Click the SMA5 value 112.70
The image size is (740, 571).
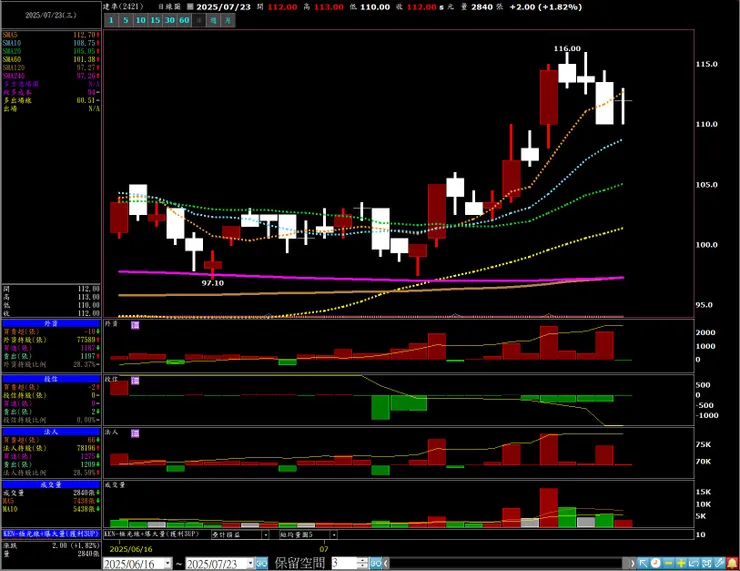(86, 35)
